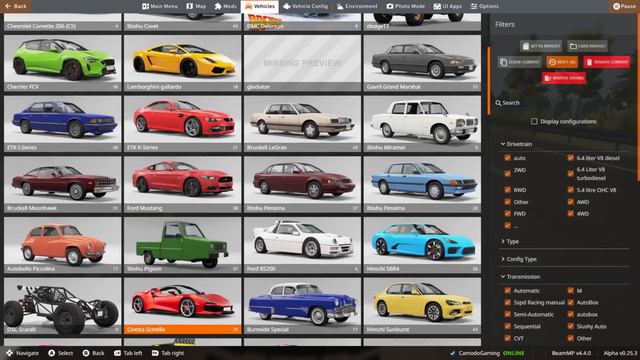Click the Tab right hint icon
Image resolution: width=640 pixels, height=360 pixels.
pyautogui.click(x=155, y=353)
